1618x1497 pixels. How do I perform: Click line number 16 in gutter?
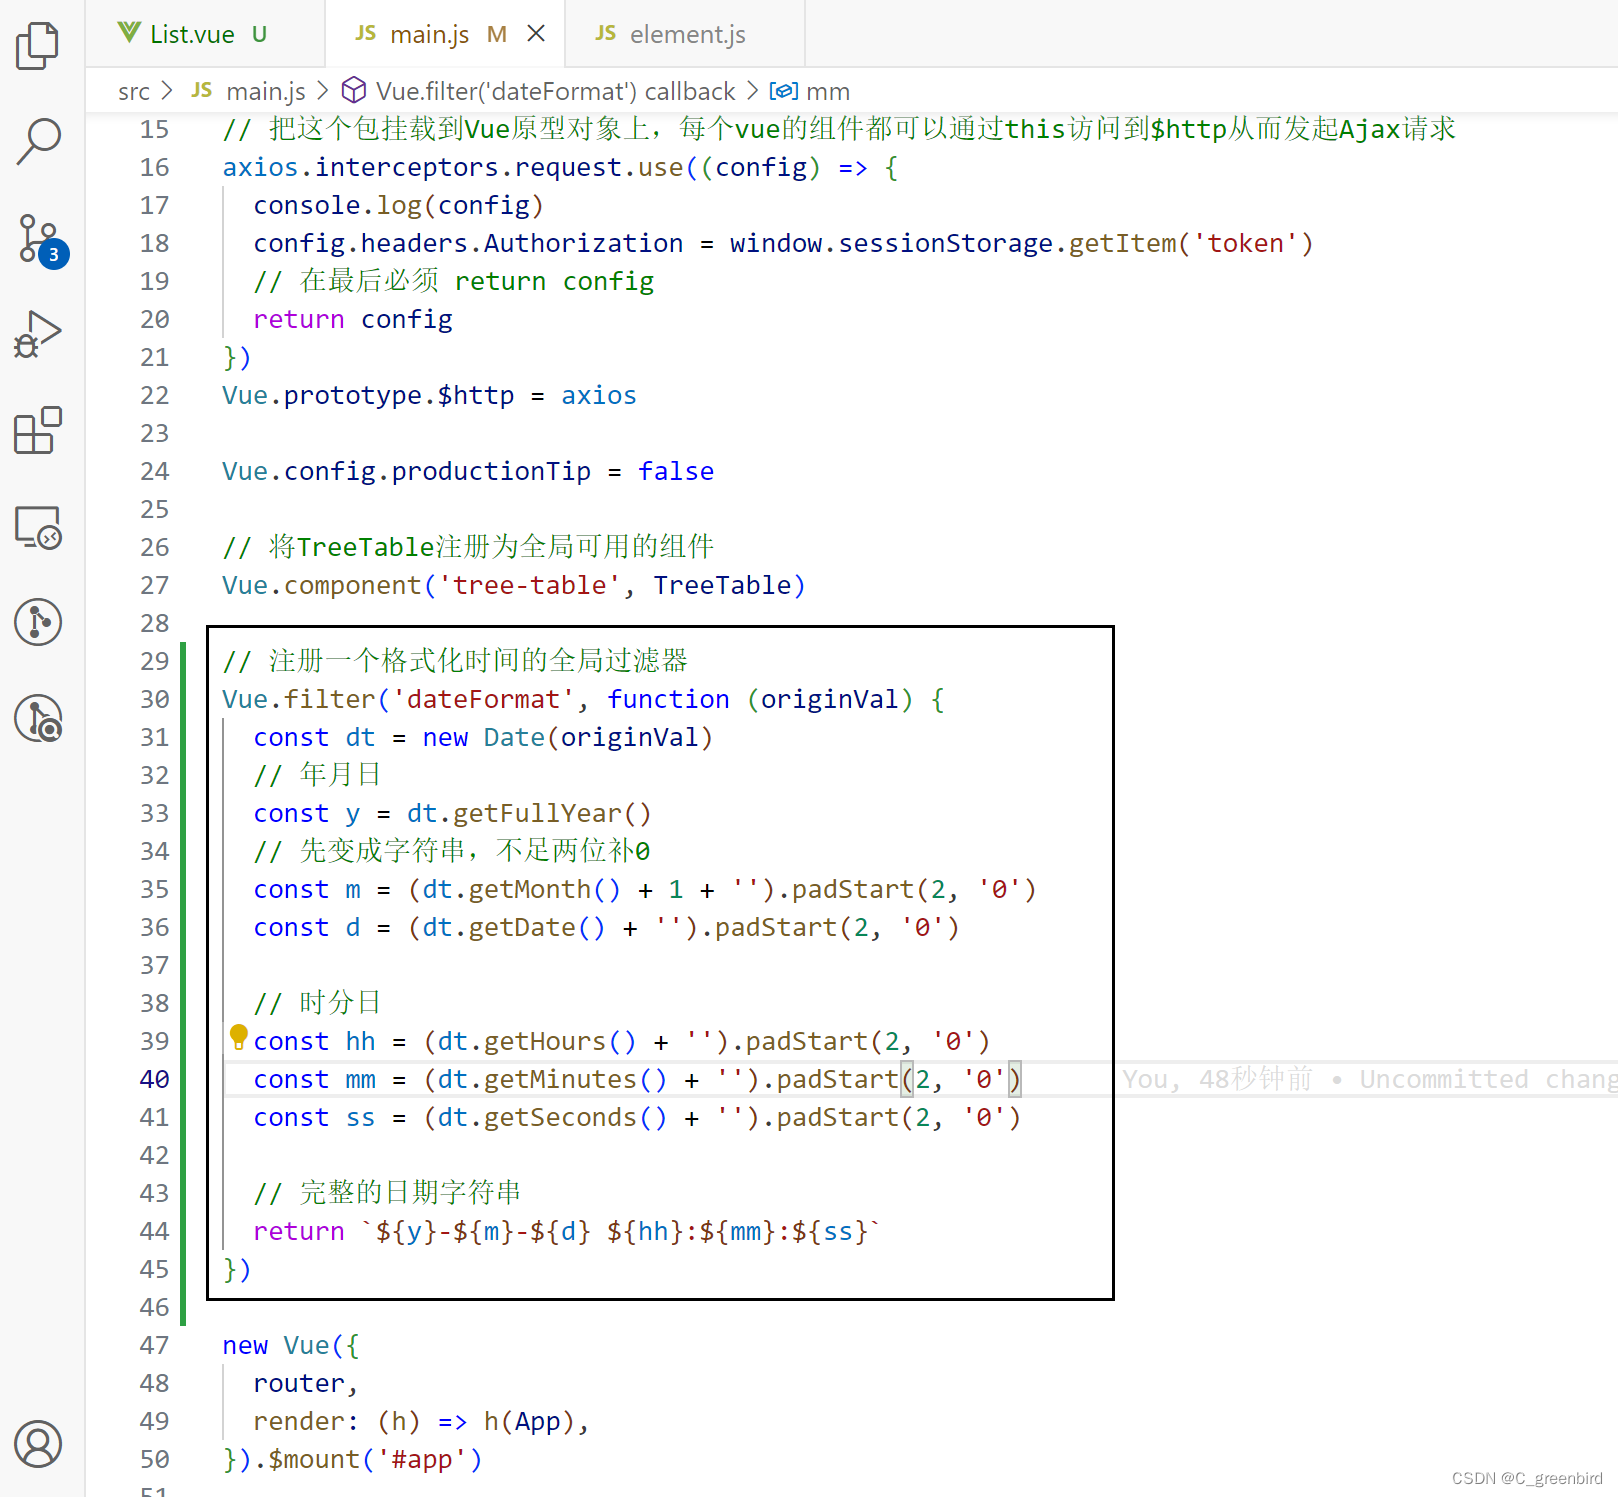[x=154, y=167]
